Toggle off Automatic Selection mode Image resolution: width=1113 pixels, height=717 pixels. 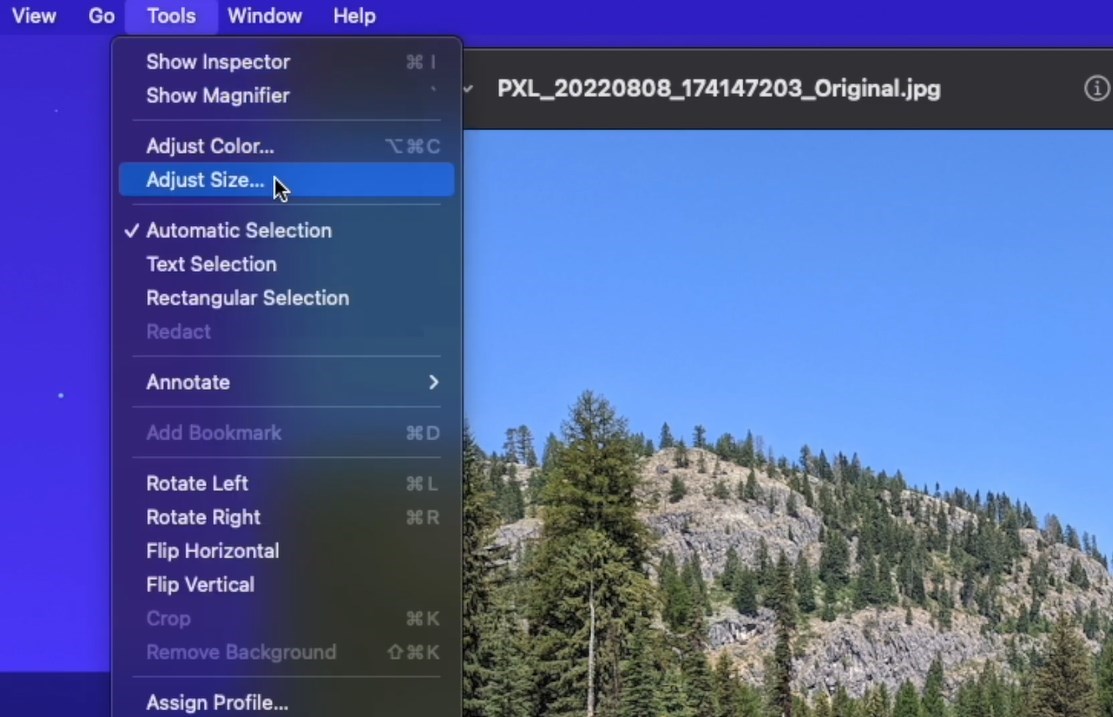pos(238,230)
